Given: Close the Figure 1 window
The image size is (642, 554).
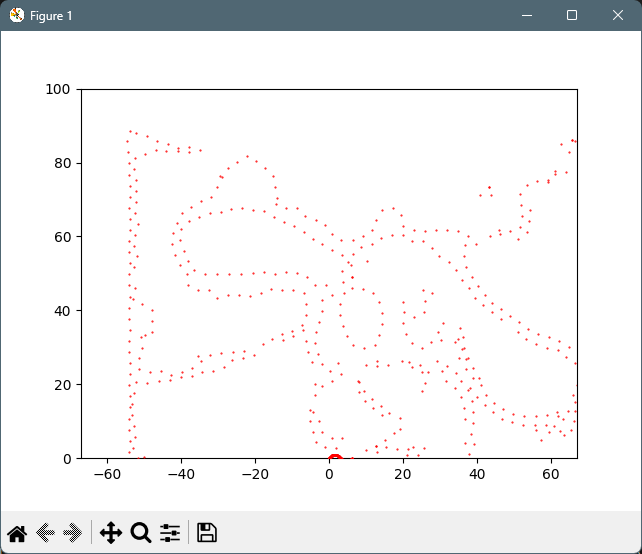Looking at the screenshot, I should pos(618,16).
